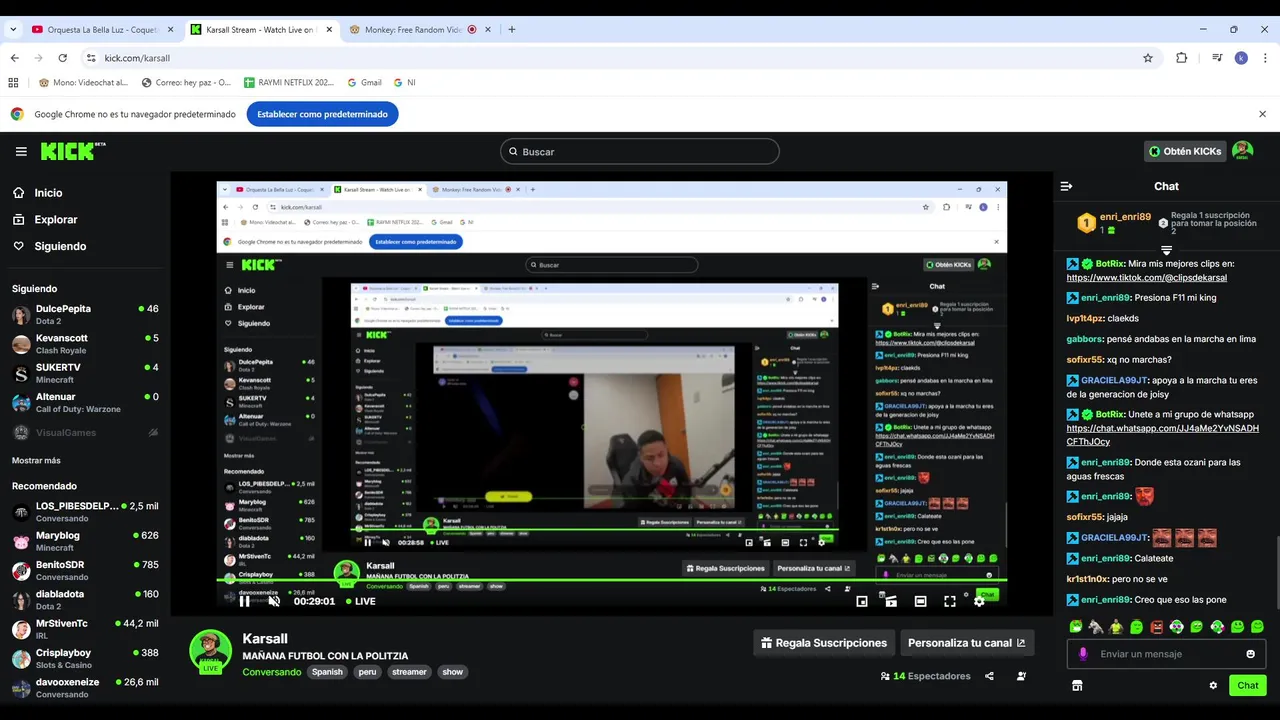This screenshot has height=720, width=1280.
Task: Insert green halo blob quick emote
Action: 1136,627
